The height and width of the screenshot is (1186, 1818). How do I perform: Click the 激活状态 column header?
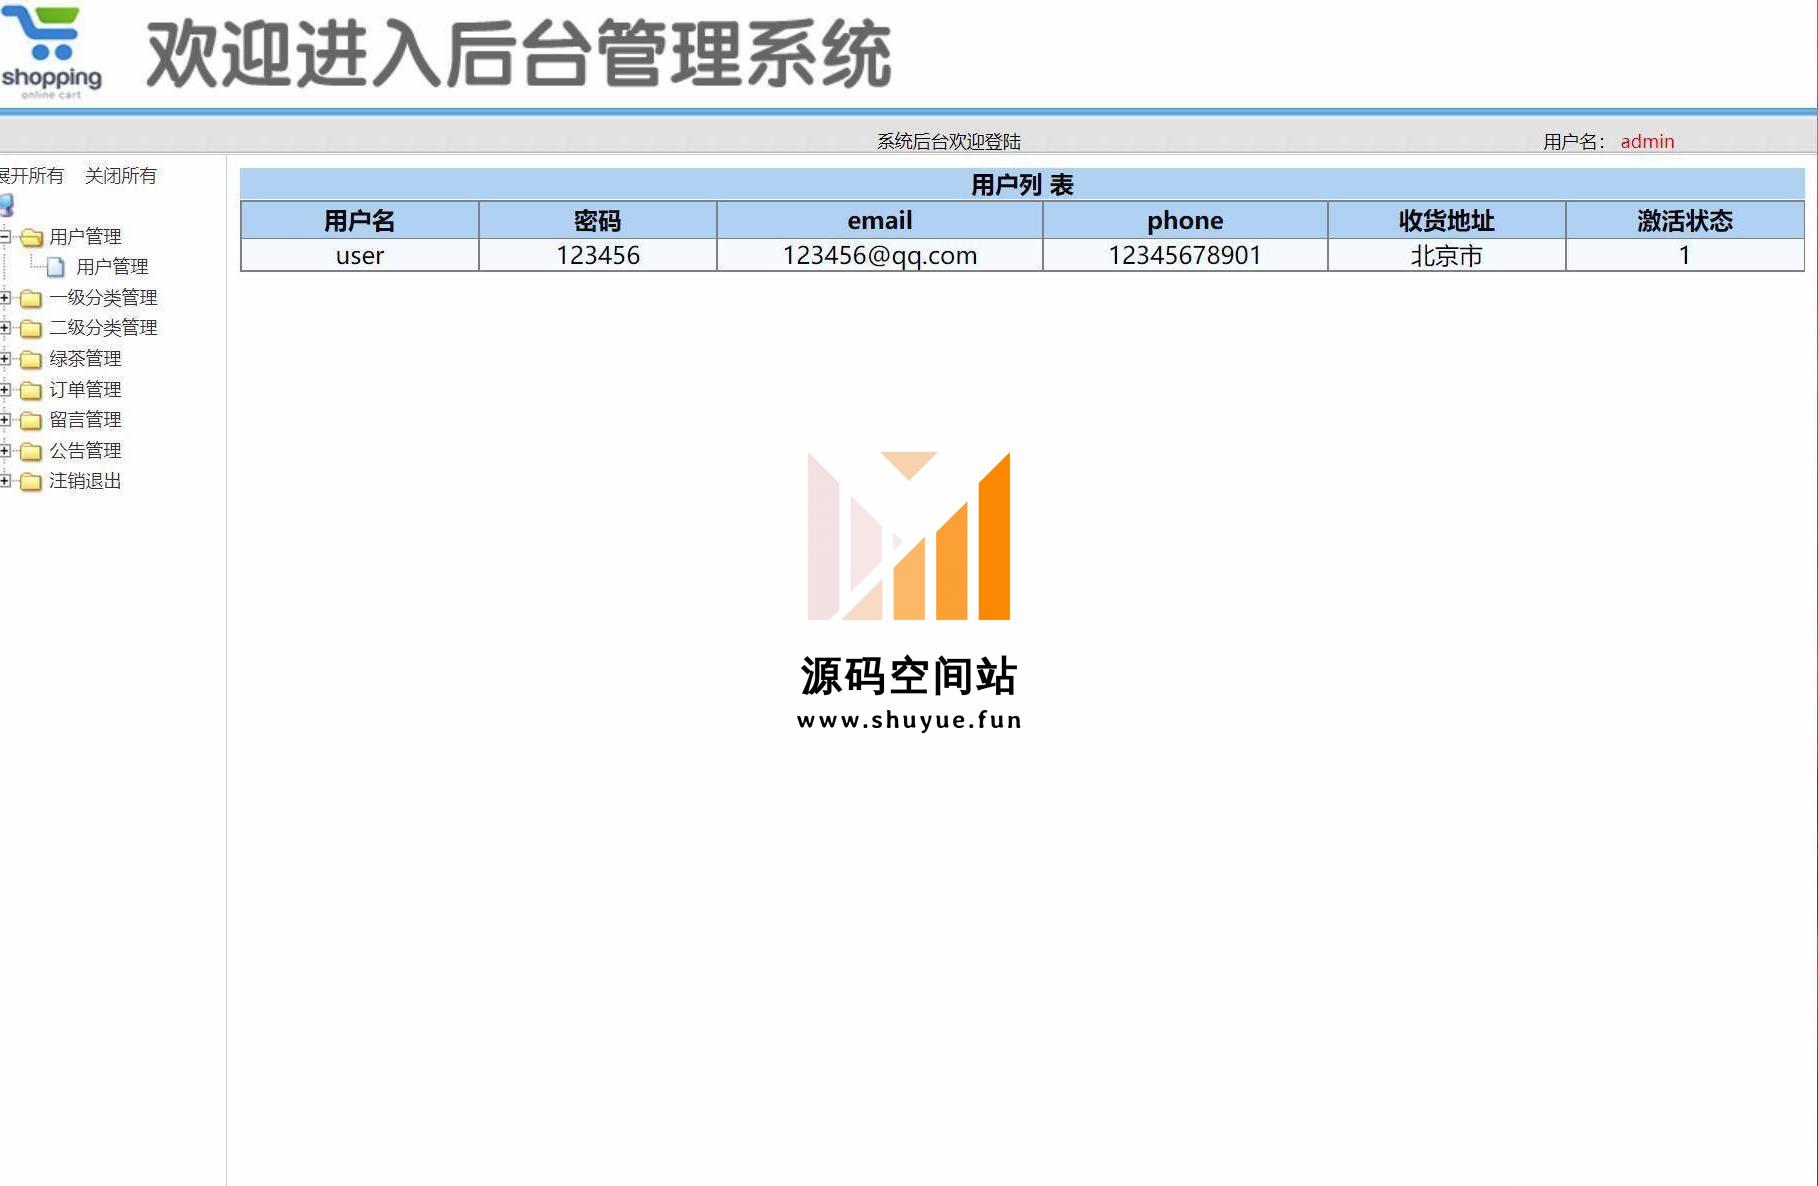coord(1685,220)
